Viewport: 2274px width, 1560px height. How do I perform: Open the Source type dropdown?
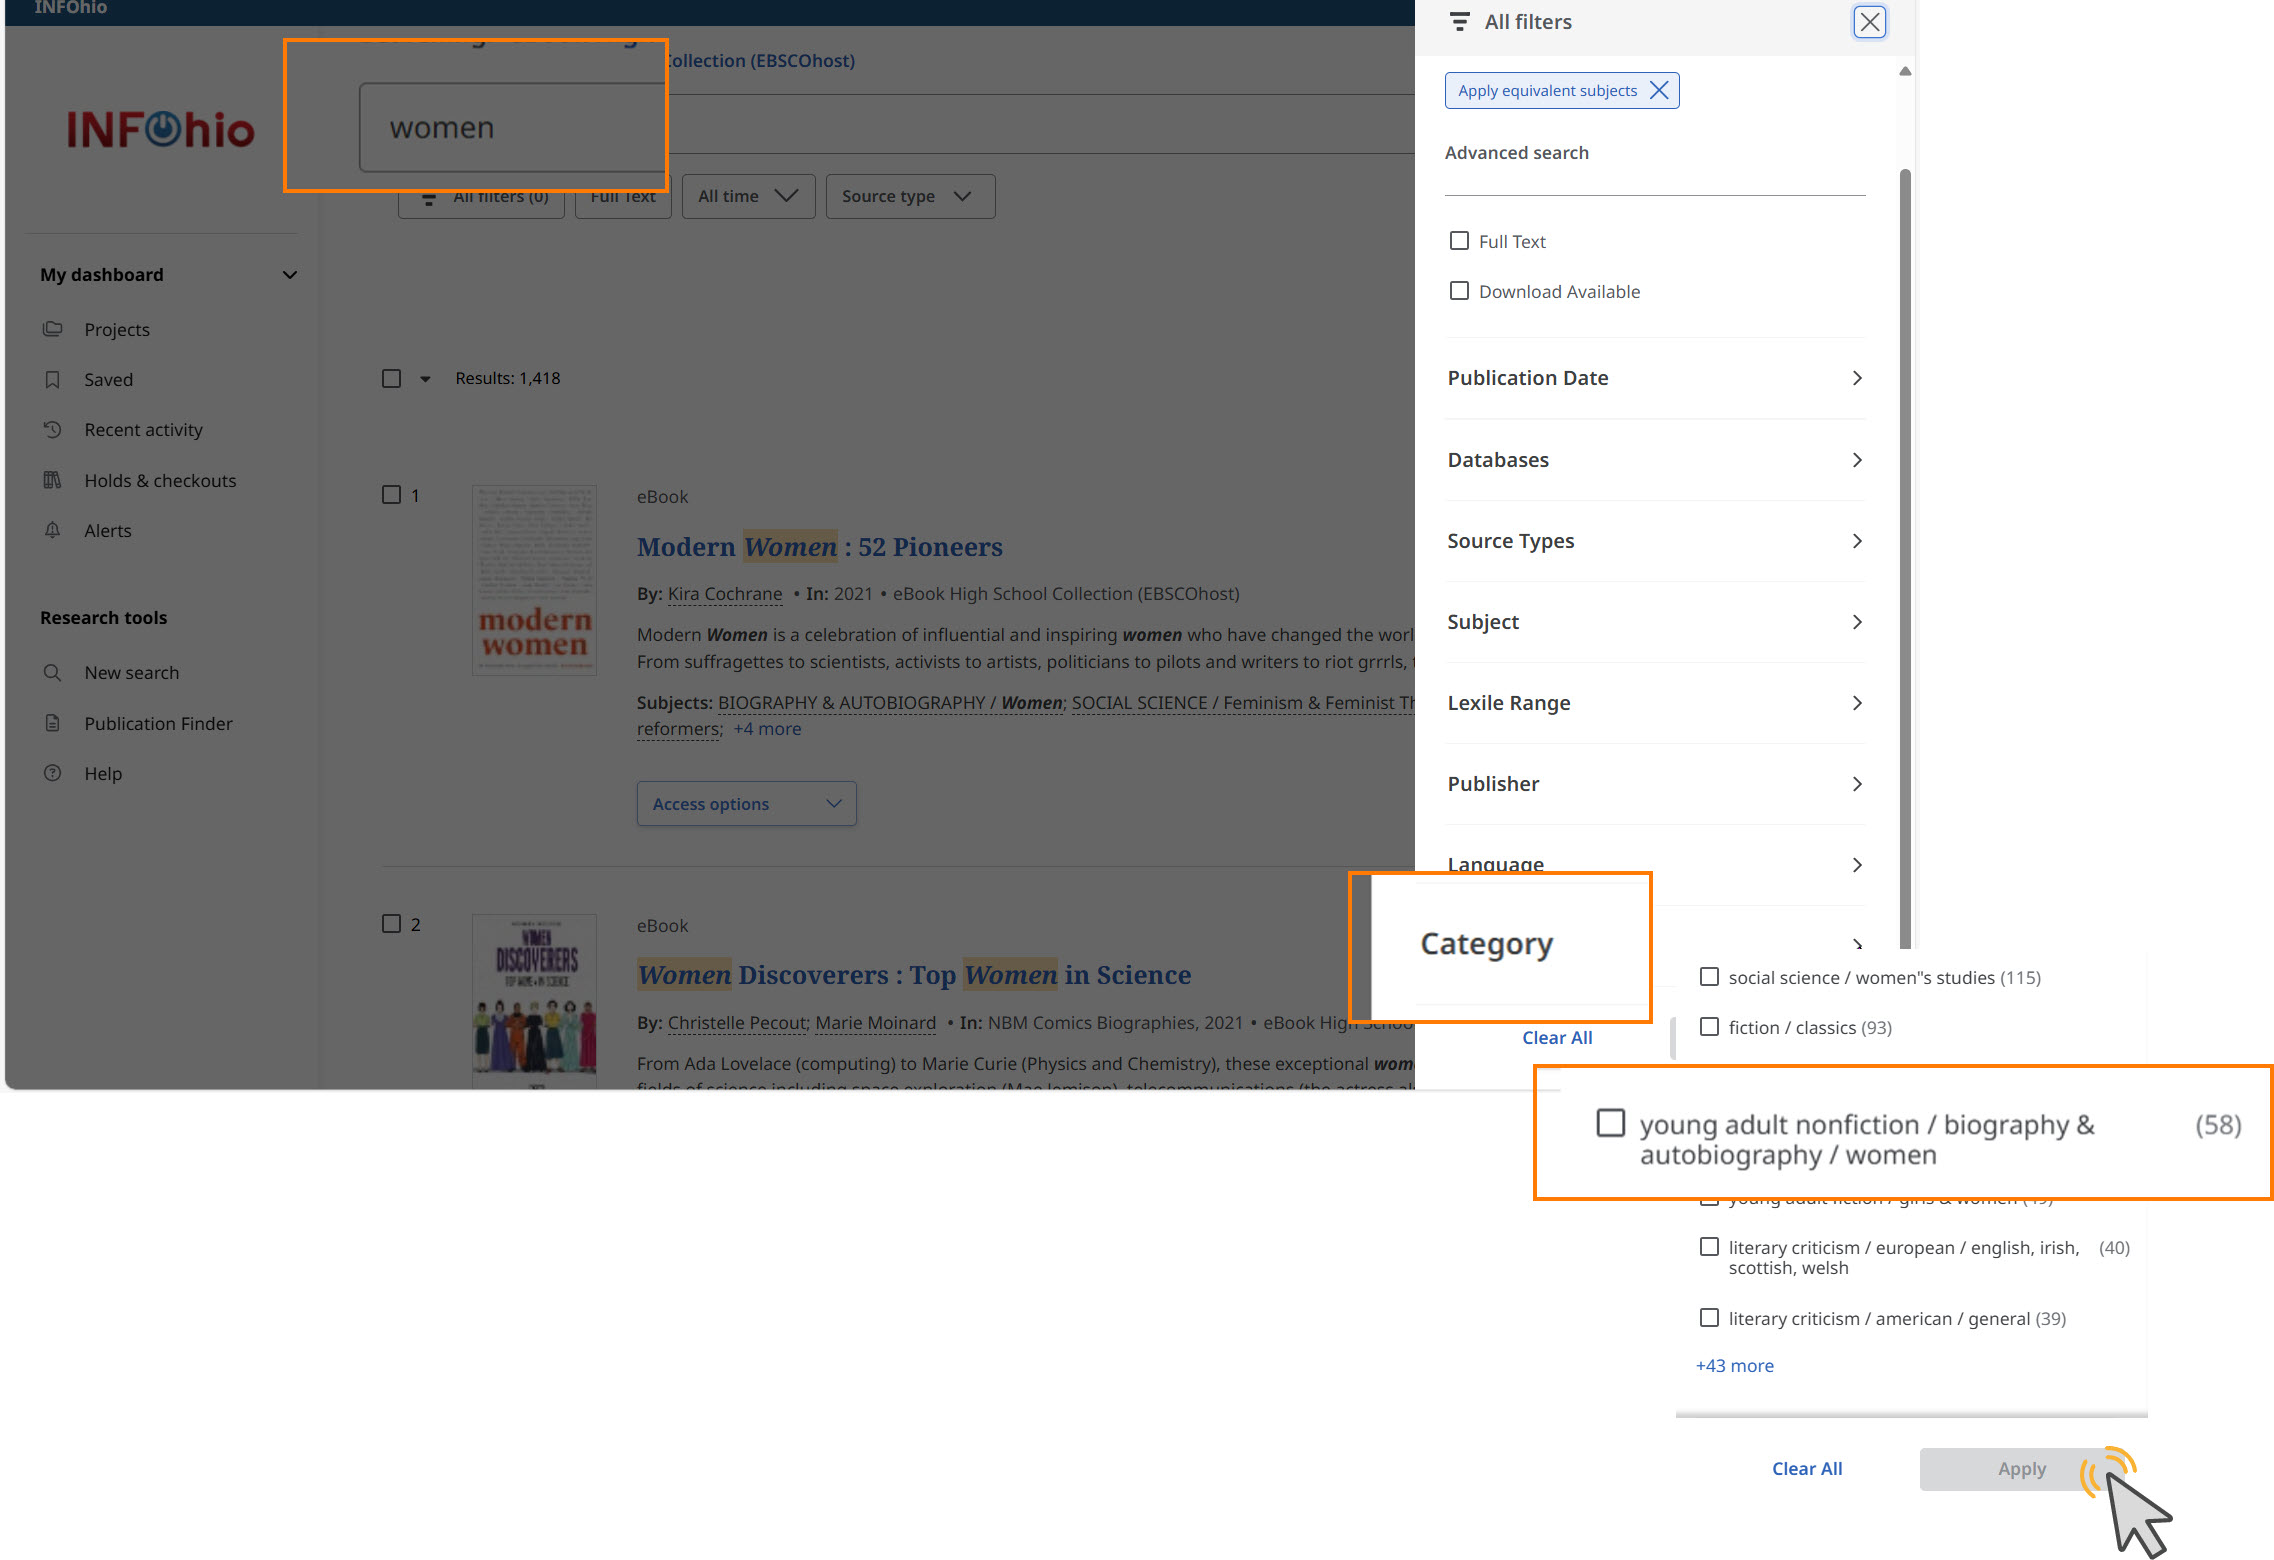pyautogui.click(x=910, y=196)
